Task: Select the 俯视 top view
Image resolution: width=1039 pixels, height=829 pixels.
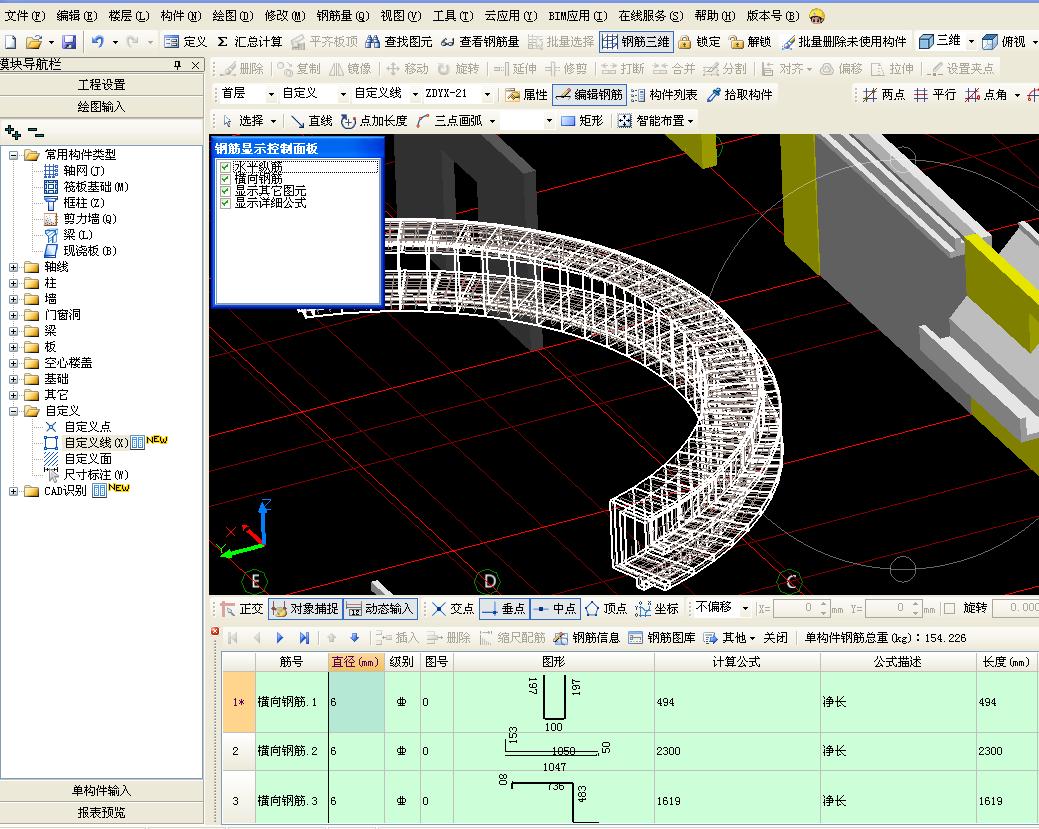Action: (1004, 42)
